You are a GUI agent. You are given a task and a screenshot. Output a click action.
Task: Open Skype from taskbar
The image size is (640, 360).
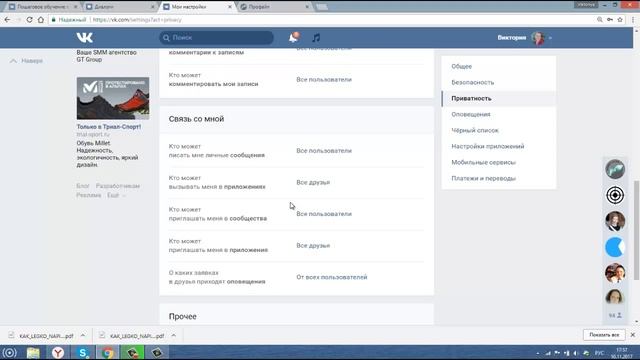click(83, 352)
